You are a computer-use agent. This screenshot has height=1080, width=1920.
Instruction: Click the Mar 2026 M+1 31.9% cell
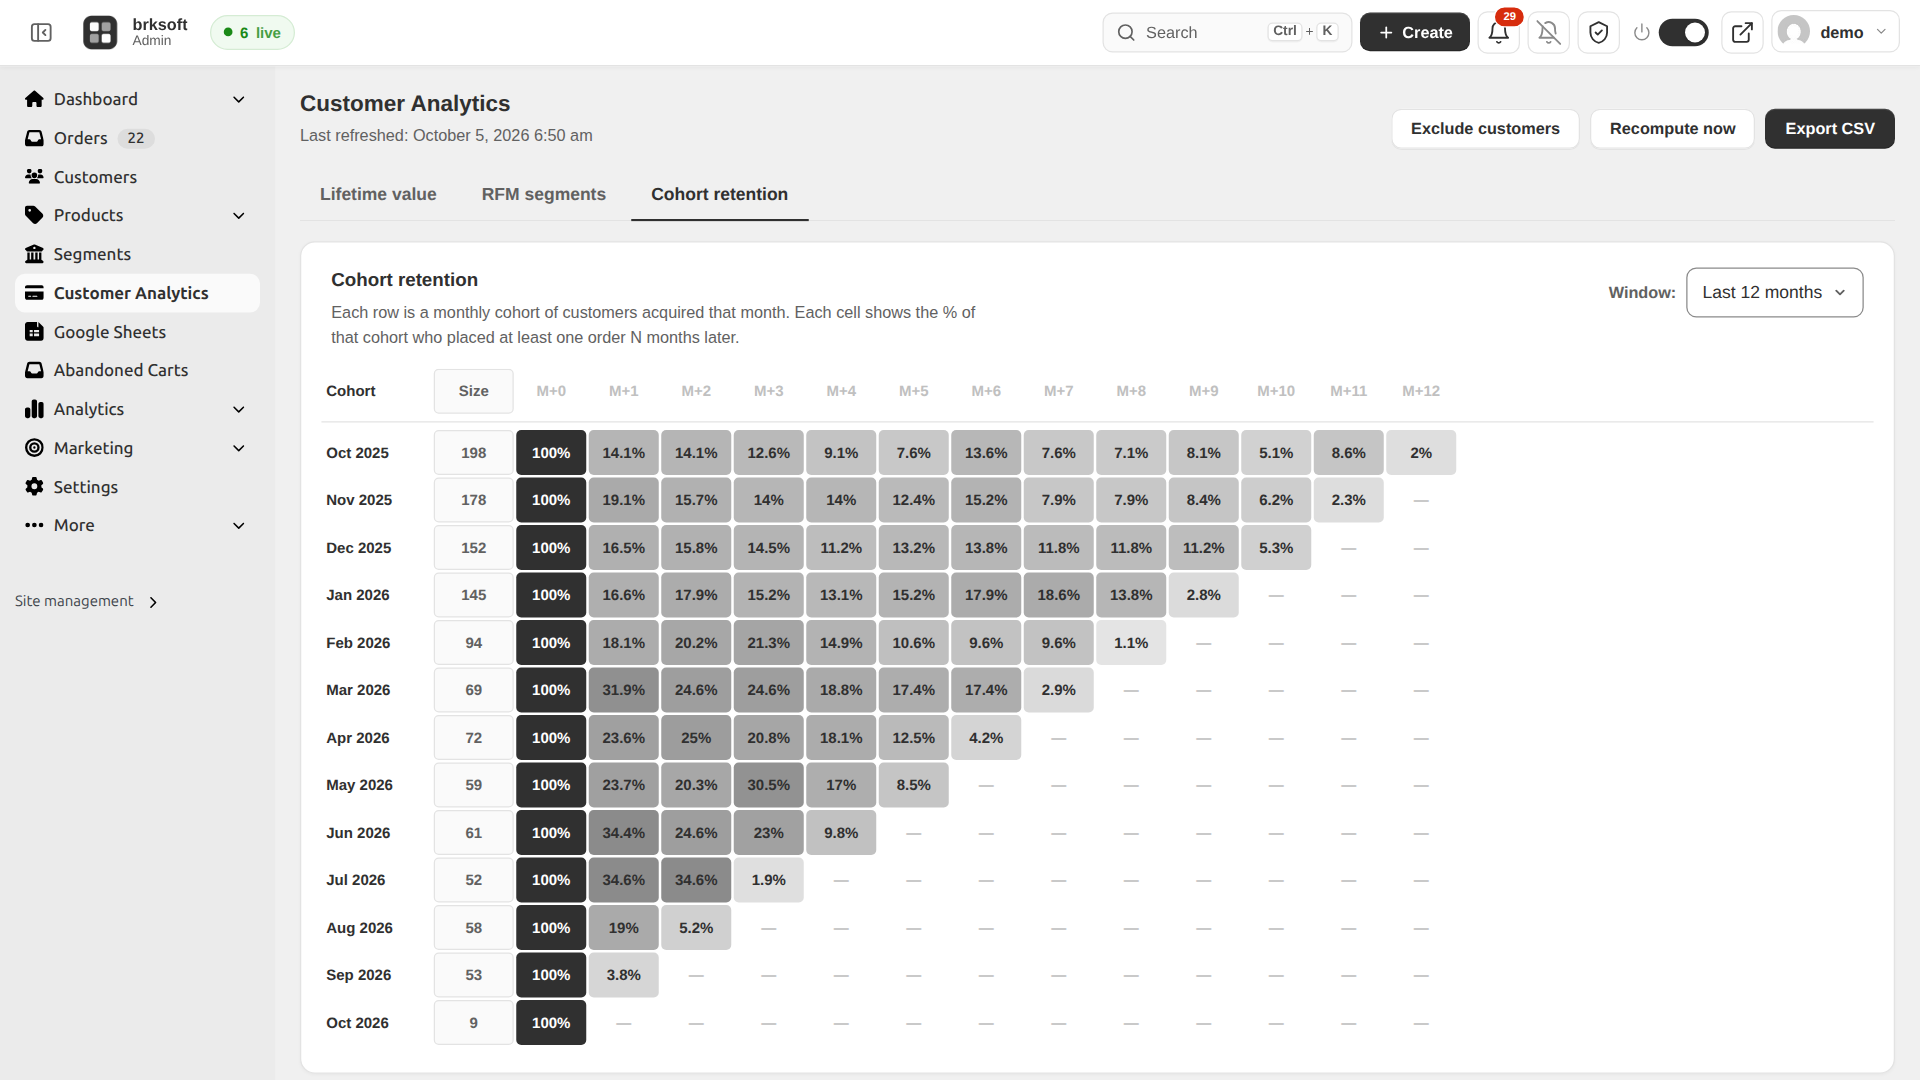click(x=623, y=690)
